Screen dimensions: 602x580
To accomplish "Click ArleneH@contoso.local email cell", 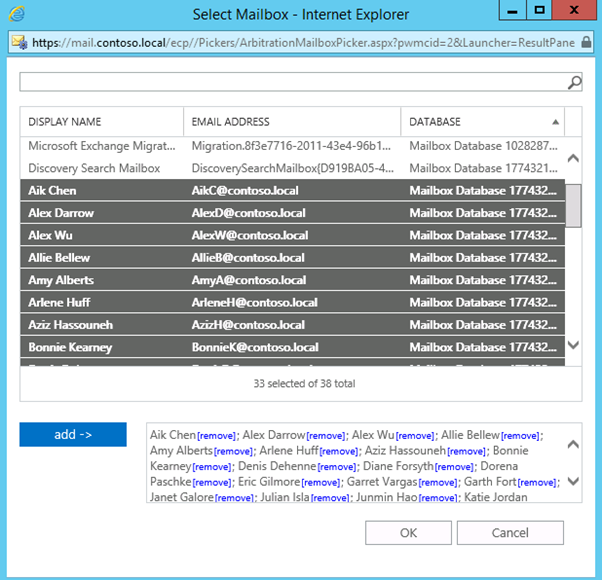I will 255,302.
